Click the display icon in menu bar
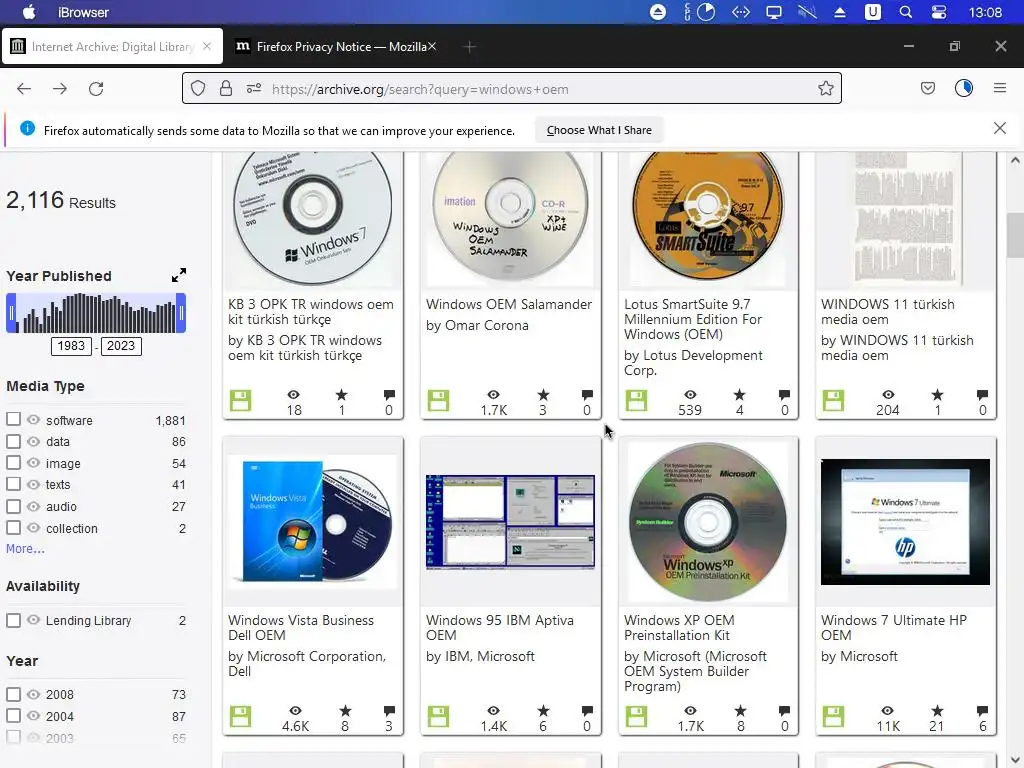 coord(774,12)
